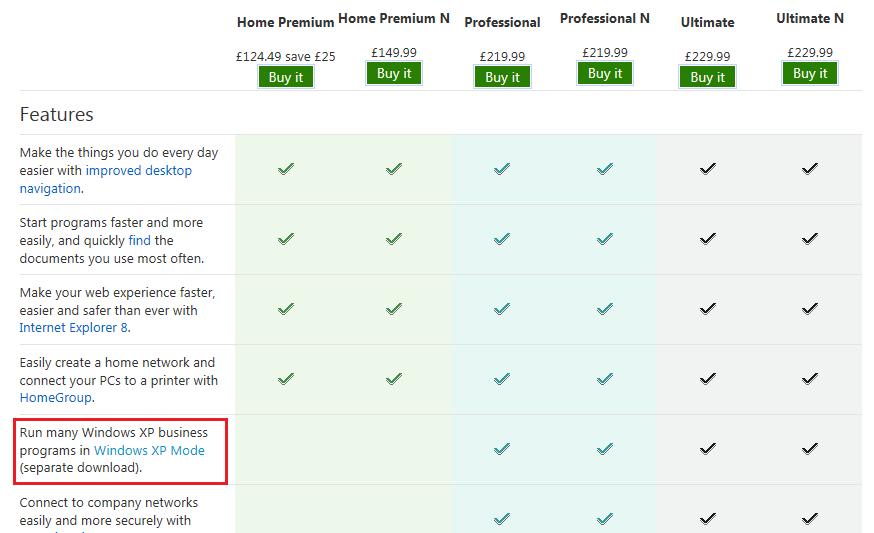Click Professional N checkmark in Windows XP Mode row
Screen dimensions: 874x533
[x=605, y=449]
